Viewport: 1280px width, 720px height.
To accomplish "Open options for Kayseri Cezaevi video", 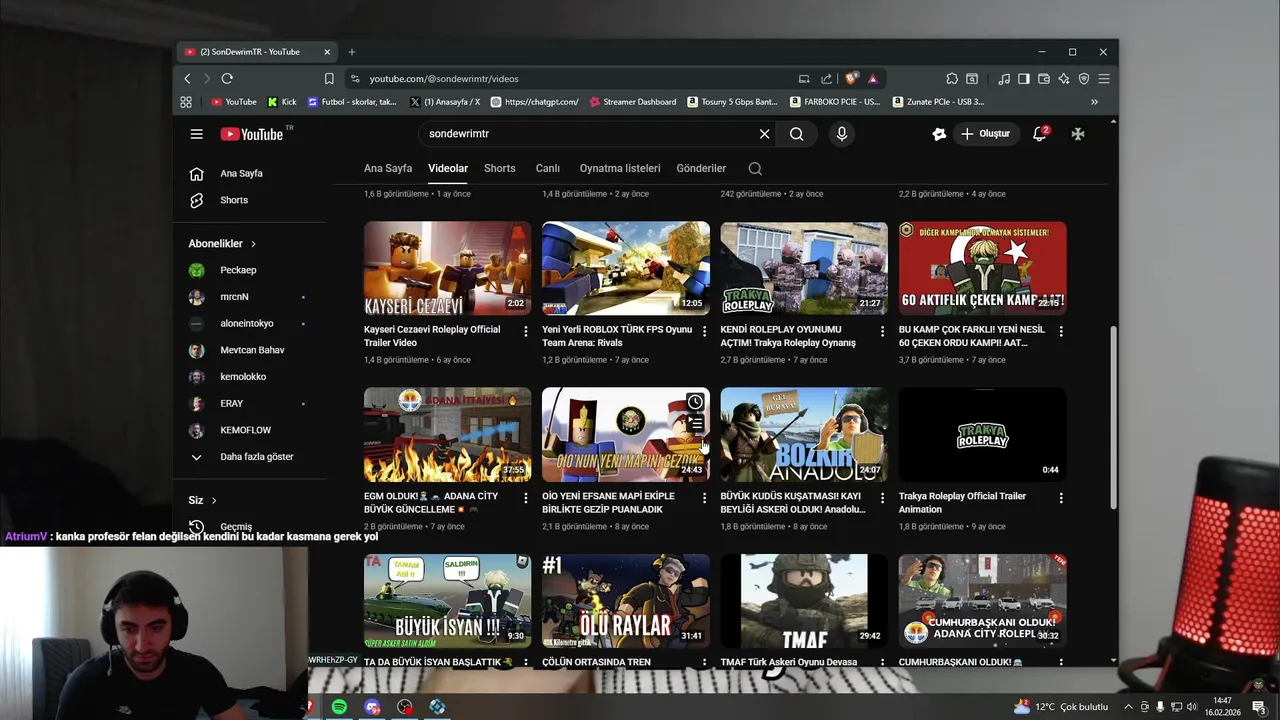I will tap(526, 331).
